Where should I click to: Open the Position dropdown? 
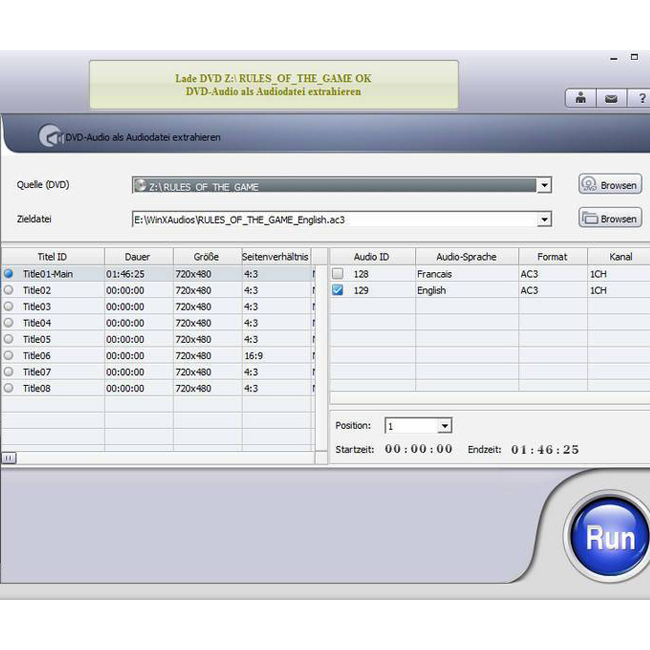tap(444, 426)
